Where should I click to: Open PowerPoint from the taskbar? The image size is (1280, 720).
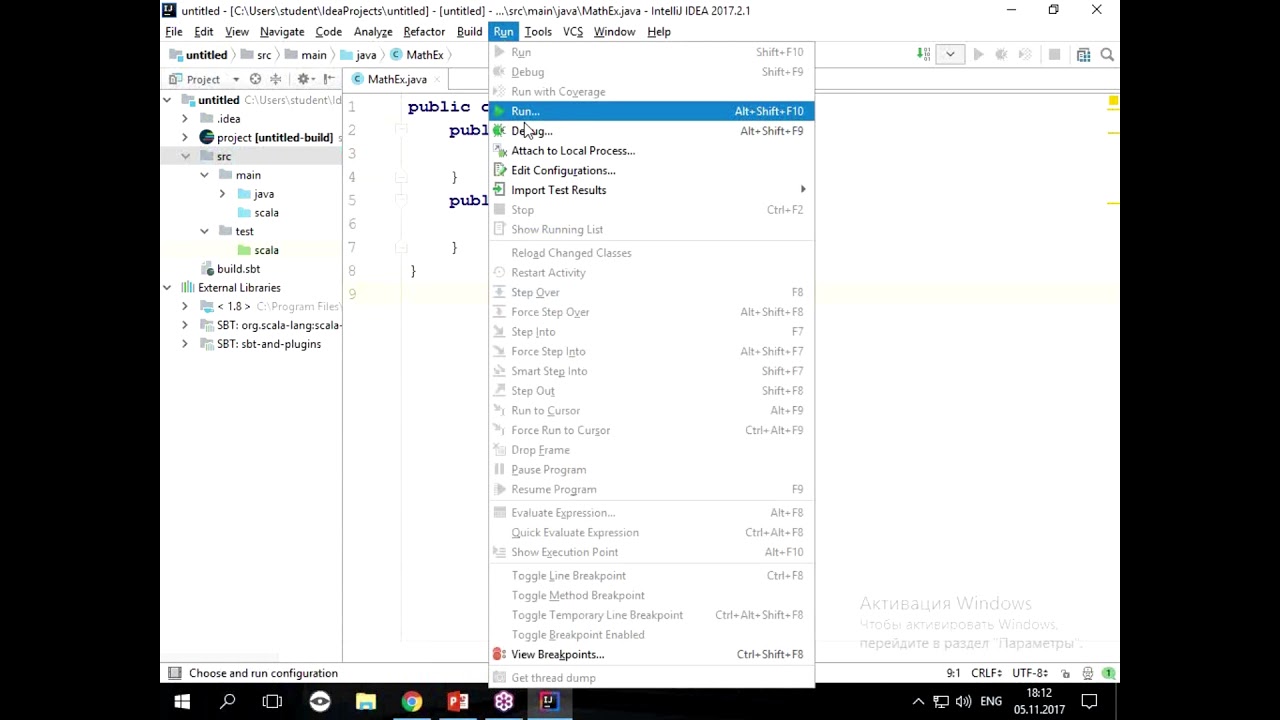(x=458, y=701)
